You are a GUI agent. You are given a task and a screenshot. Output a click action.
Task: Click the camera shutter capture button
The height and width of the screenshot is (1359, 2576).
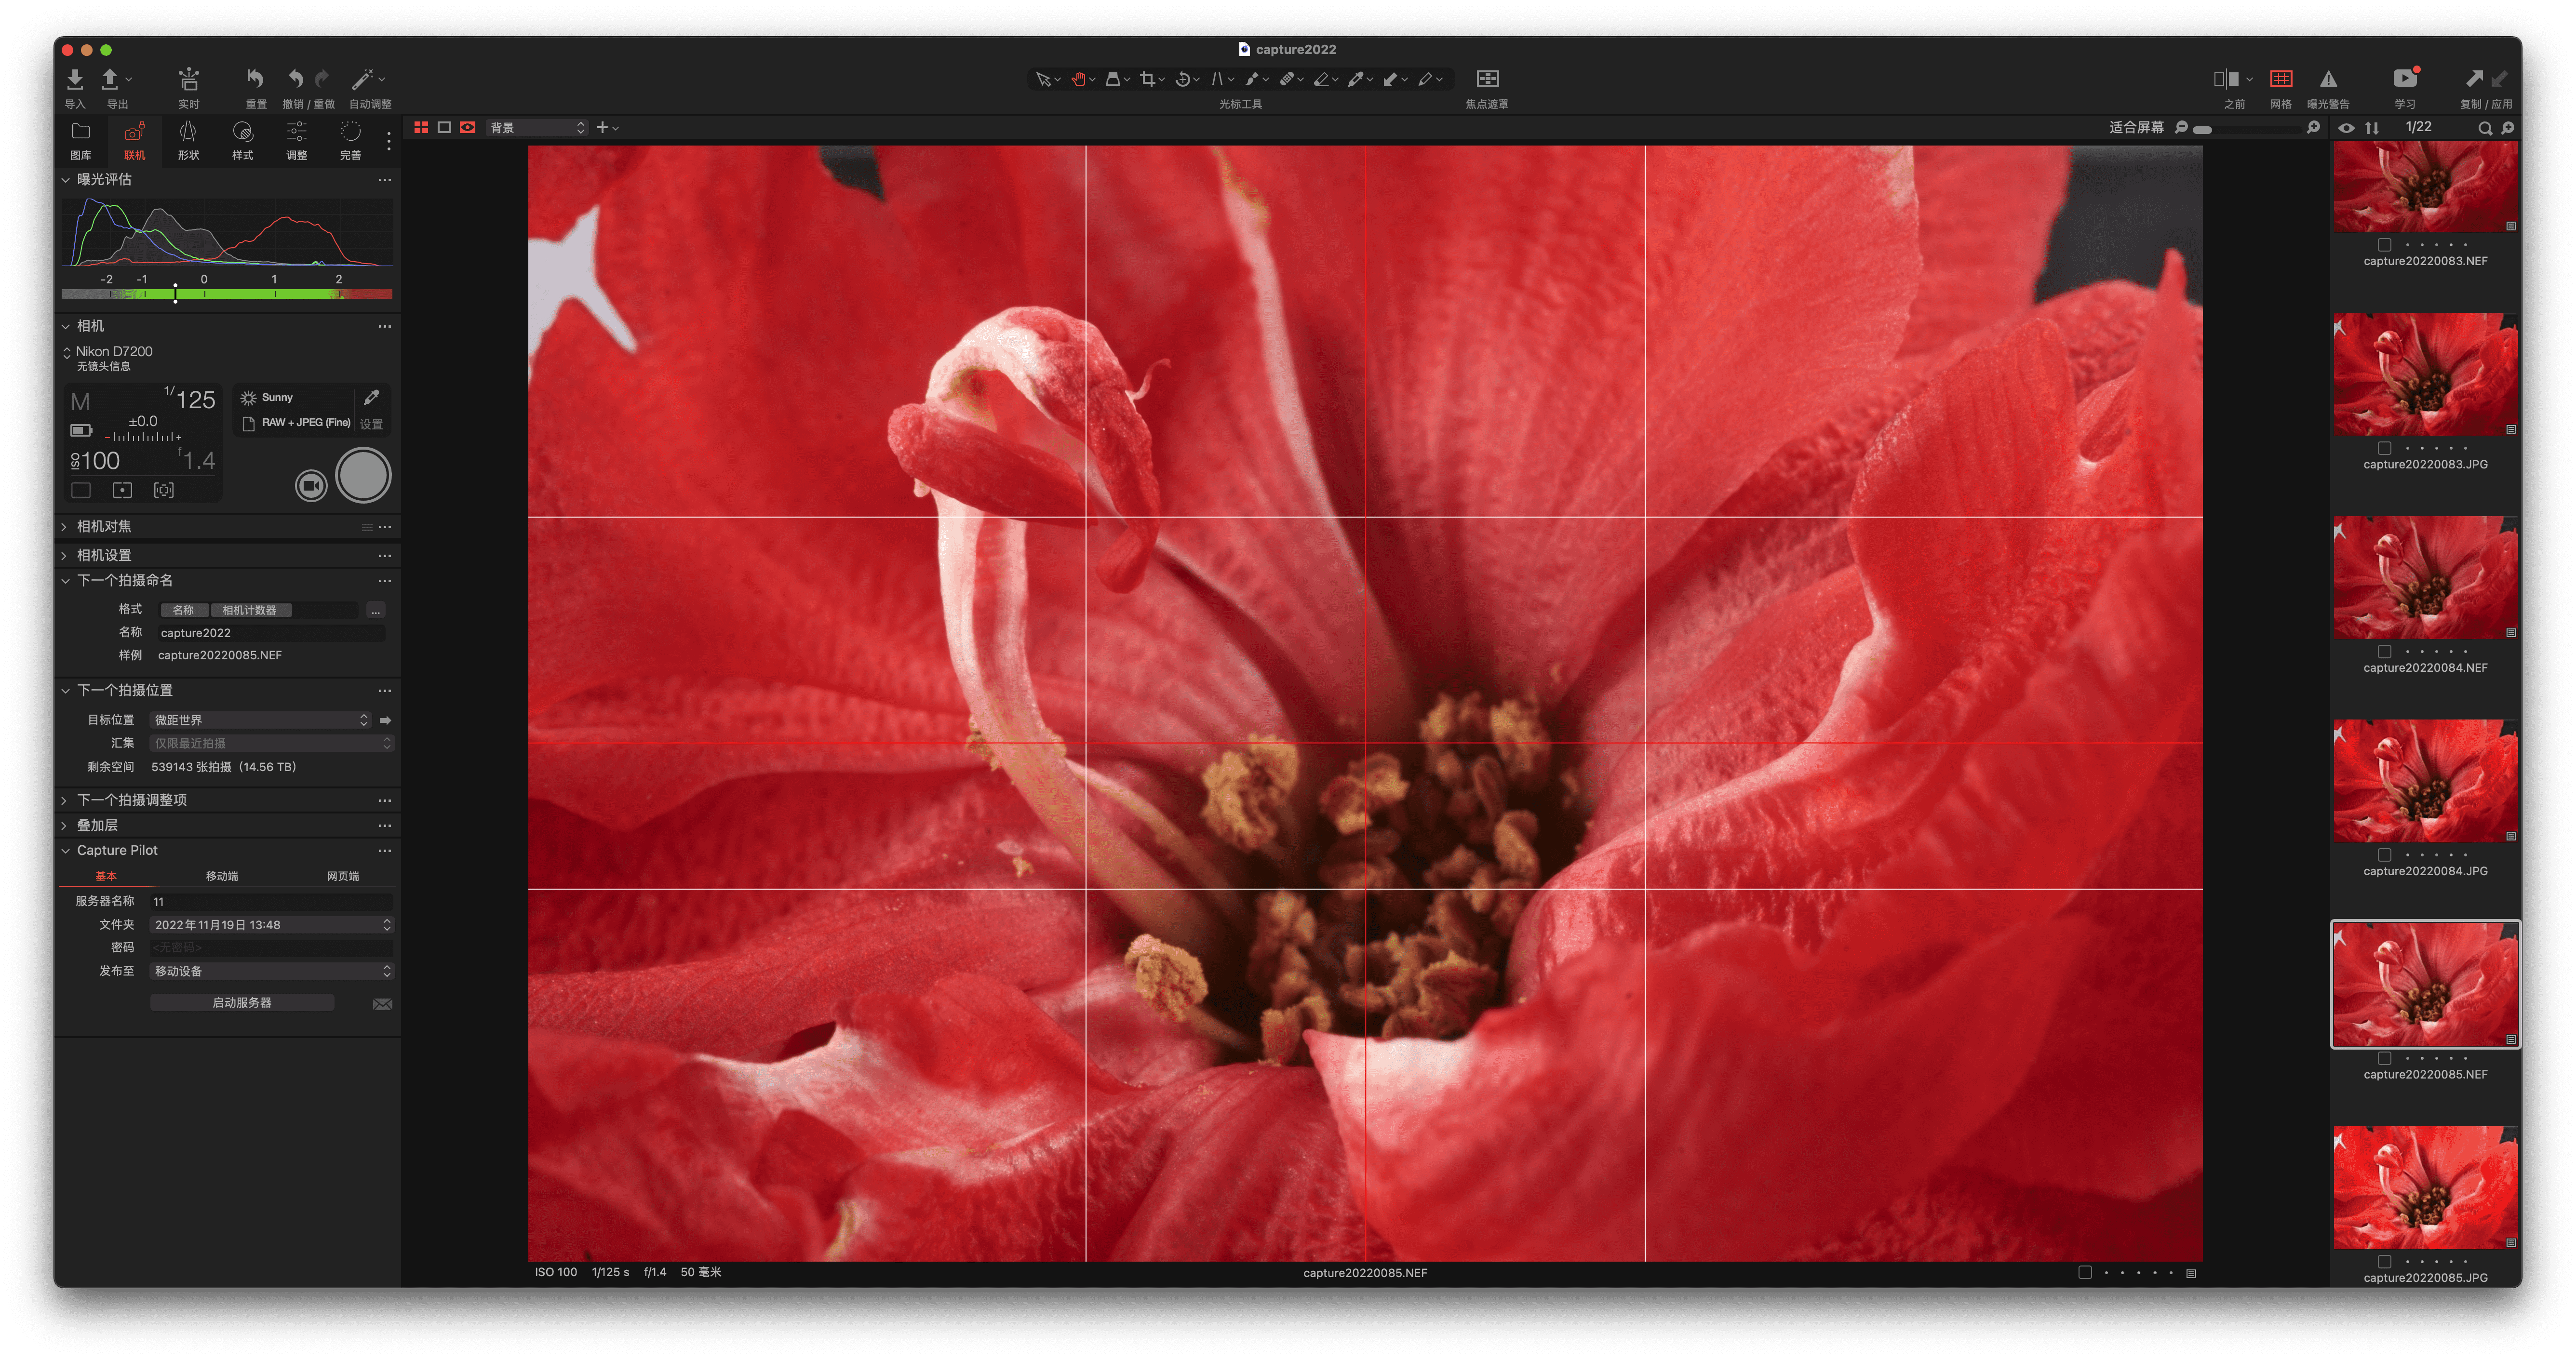pyautogui.click(x=363, y=475)
